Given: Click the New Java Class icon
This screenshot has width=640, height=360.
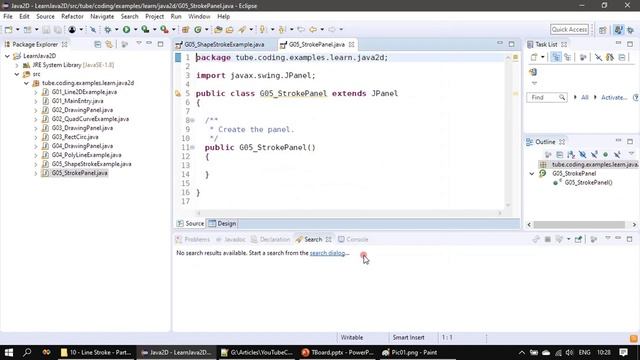Looking at the screenshot, I should point(198,29).
